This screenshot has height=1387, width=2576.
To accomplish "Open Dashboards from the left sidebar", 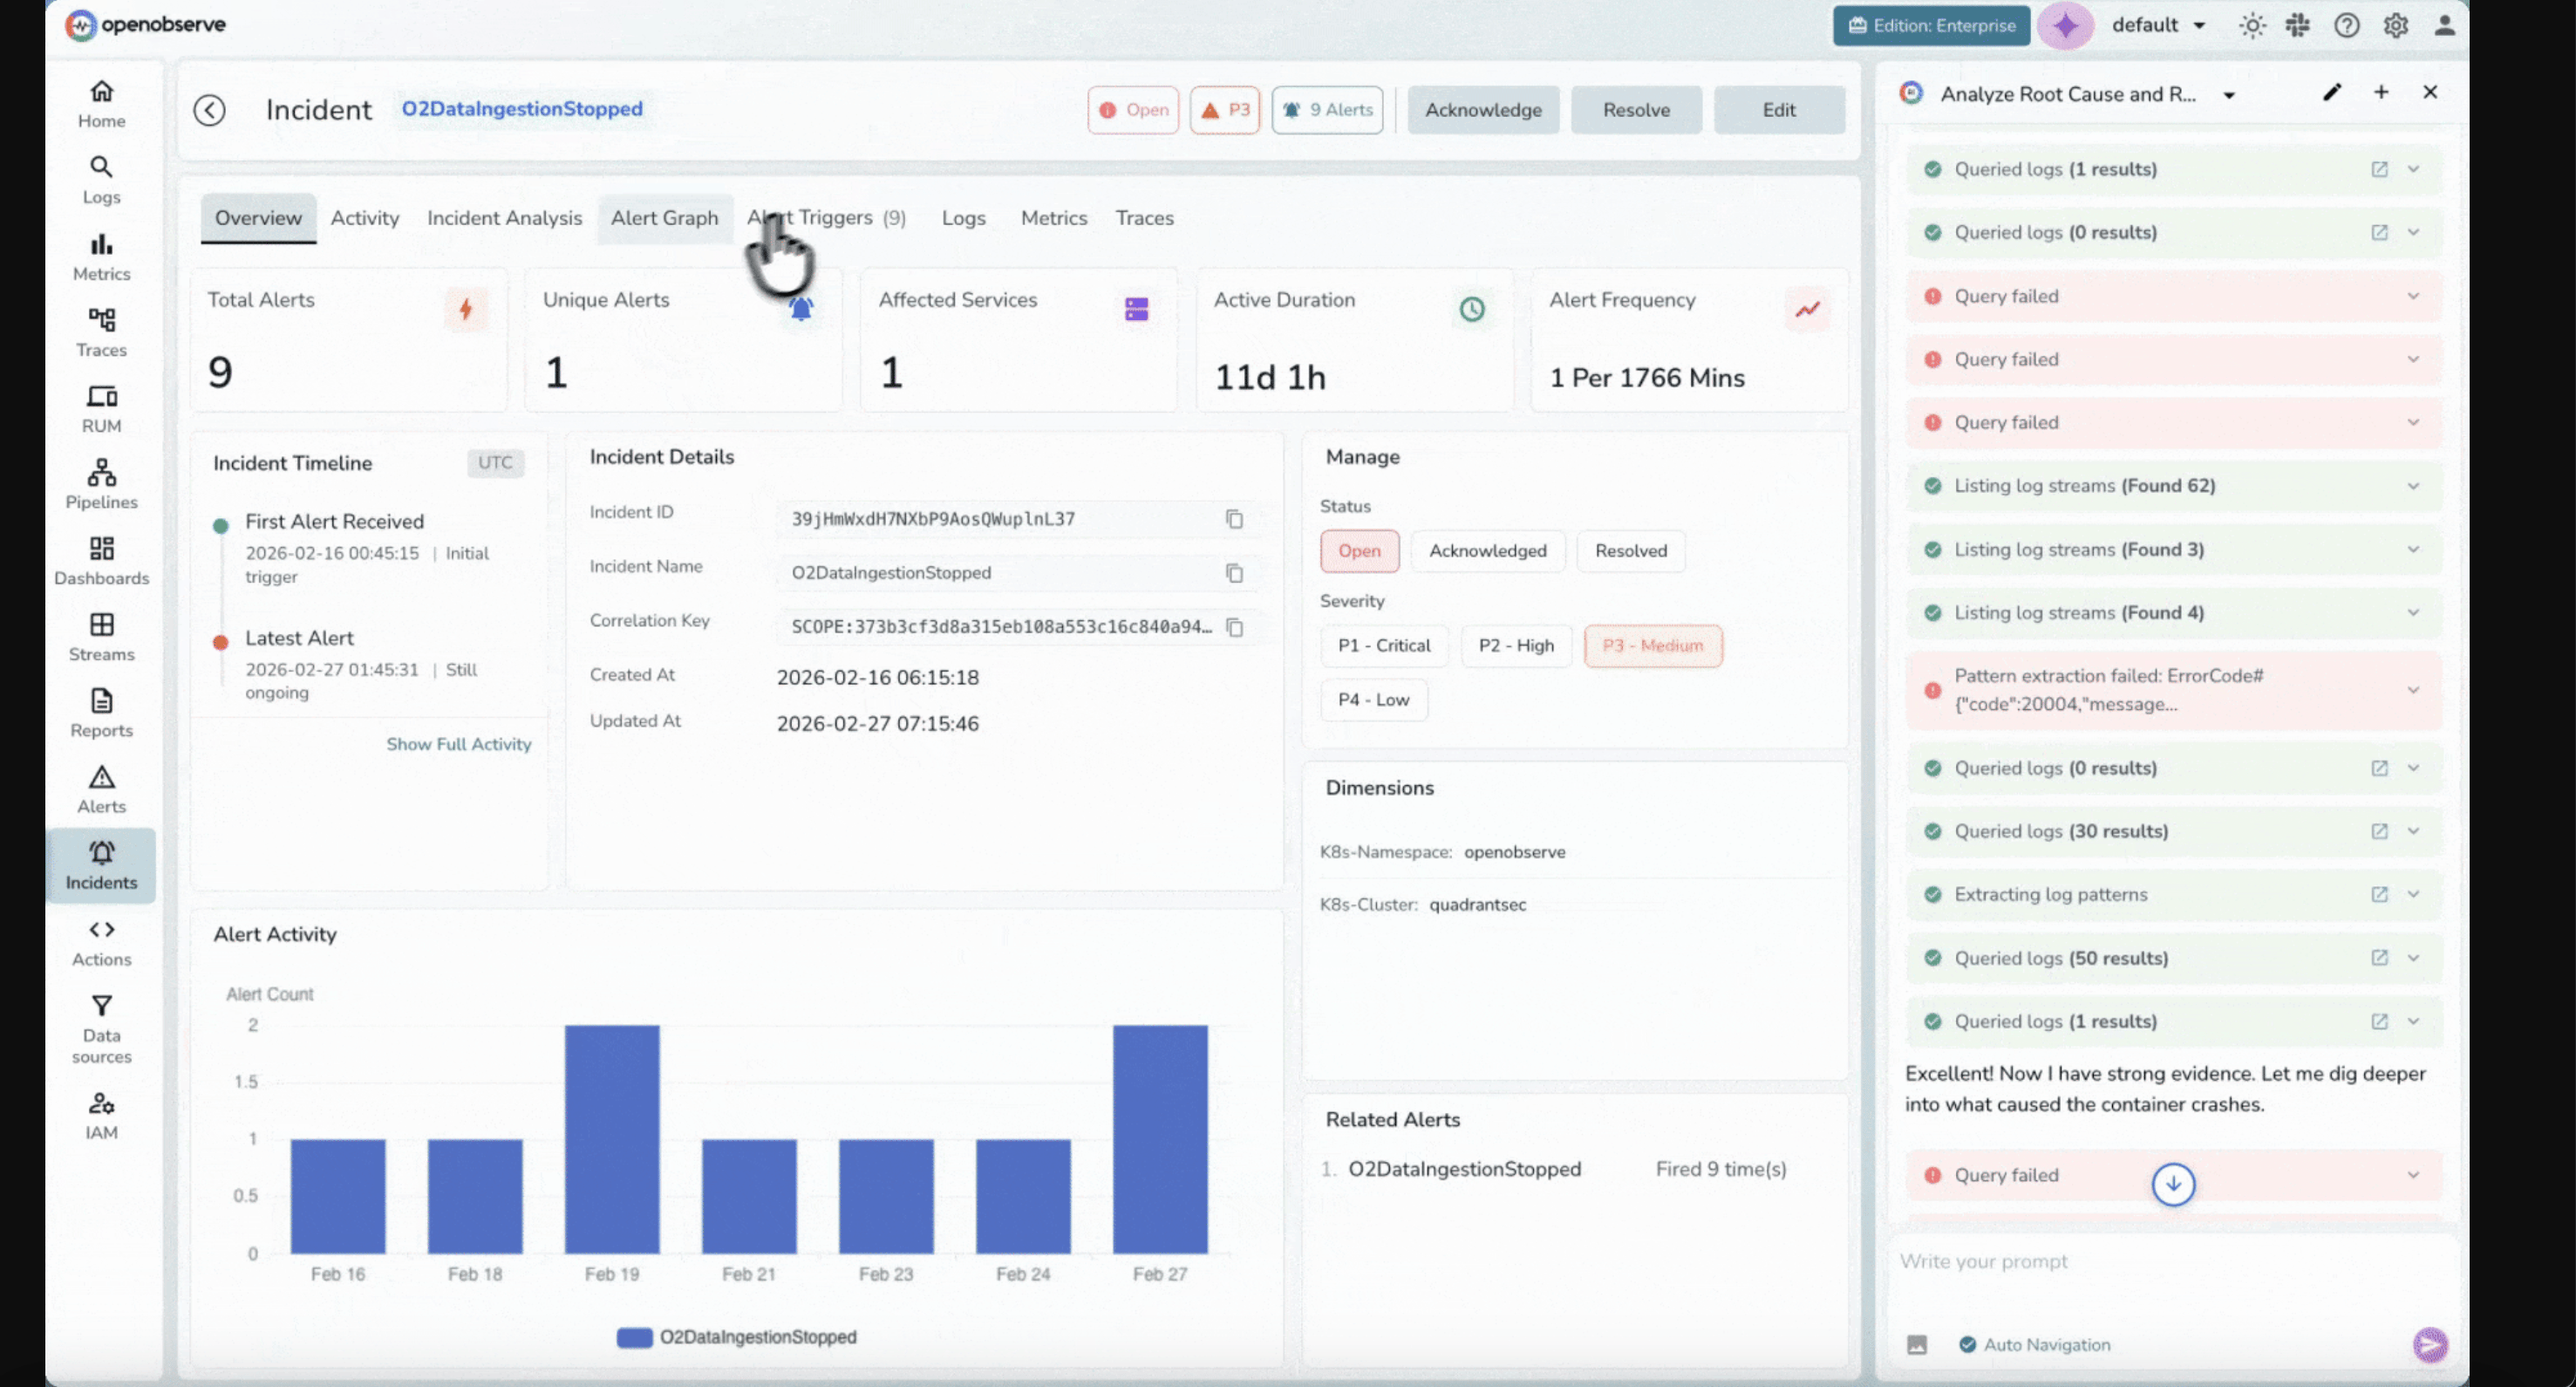I will [100, 560].
